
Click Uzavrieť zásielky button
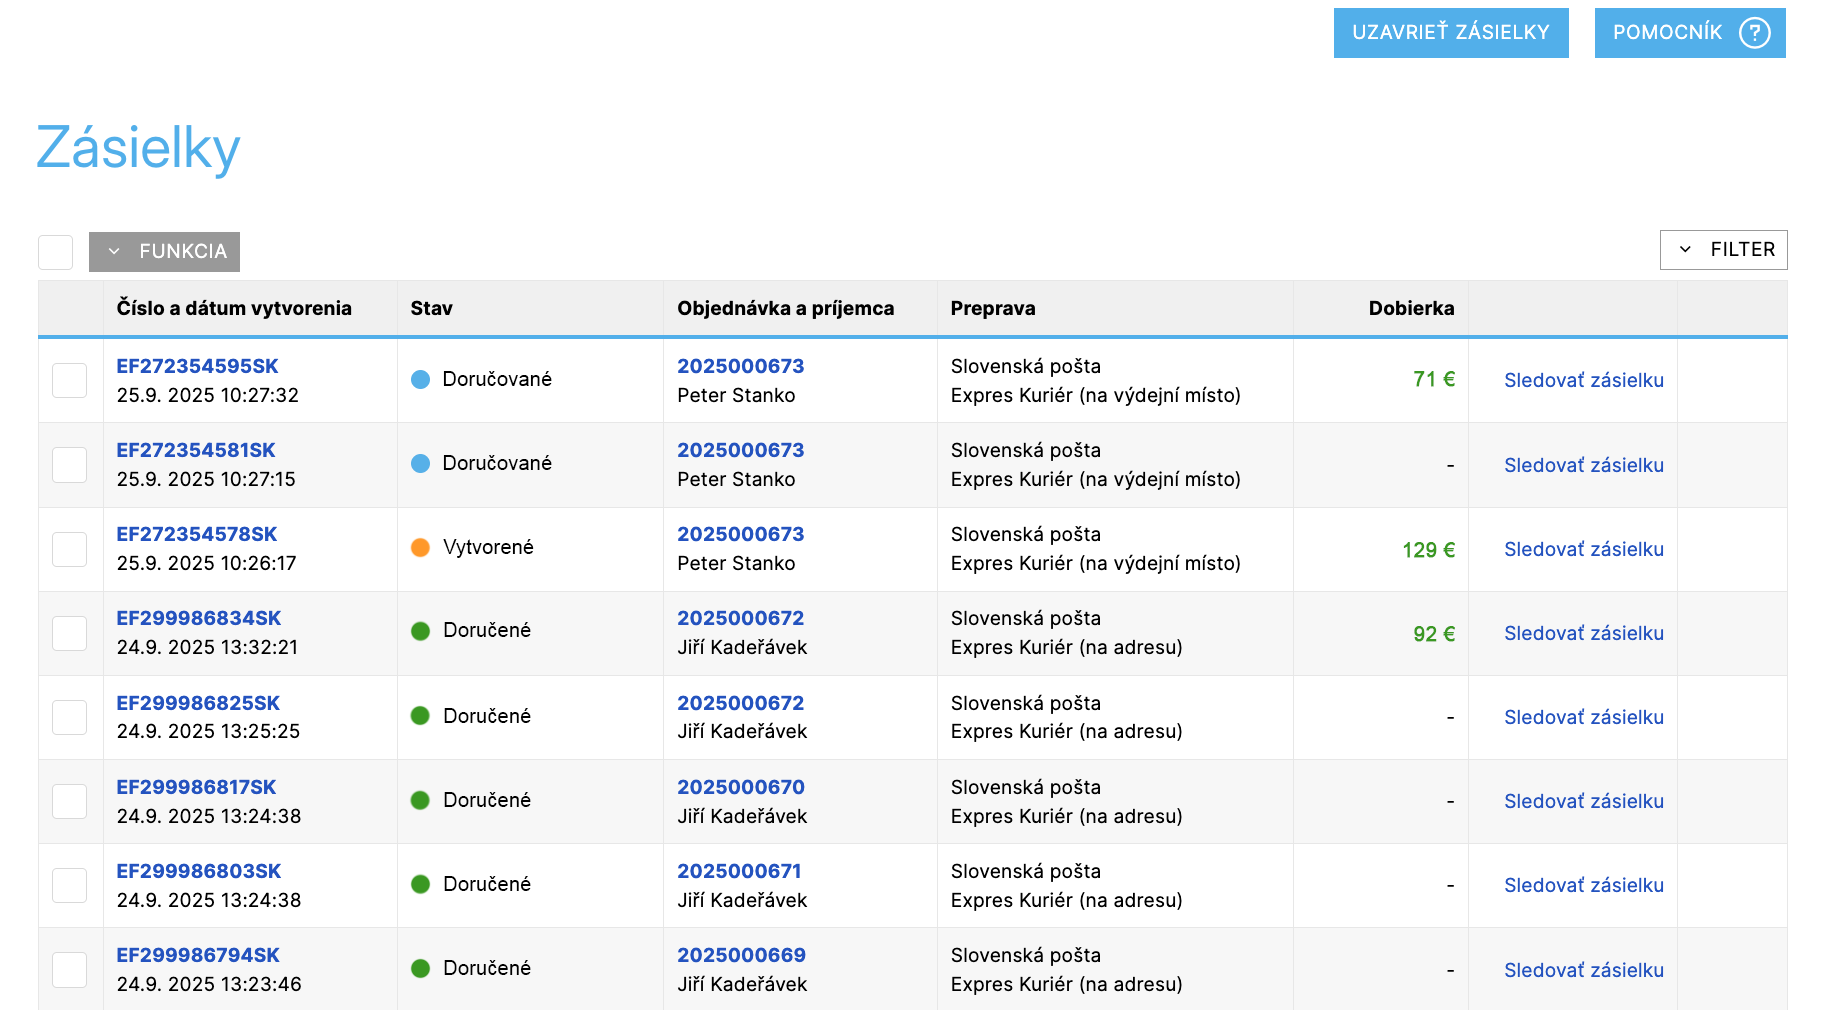pos(1451,33)
